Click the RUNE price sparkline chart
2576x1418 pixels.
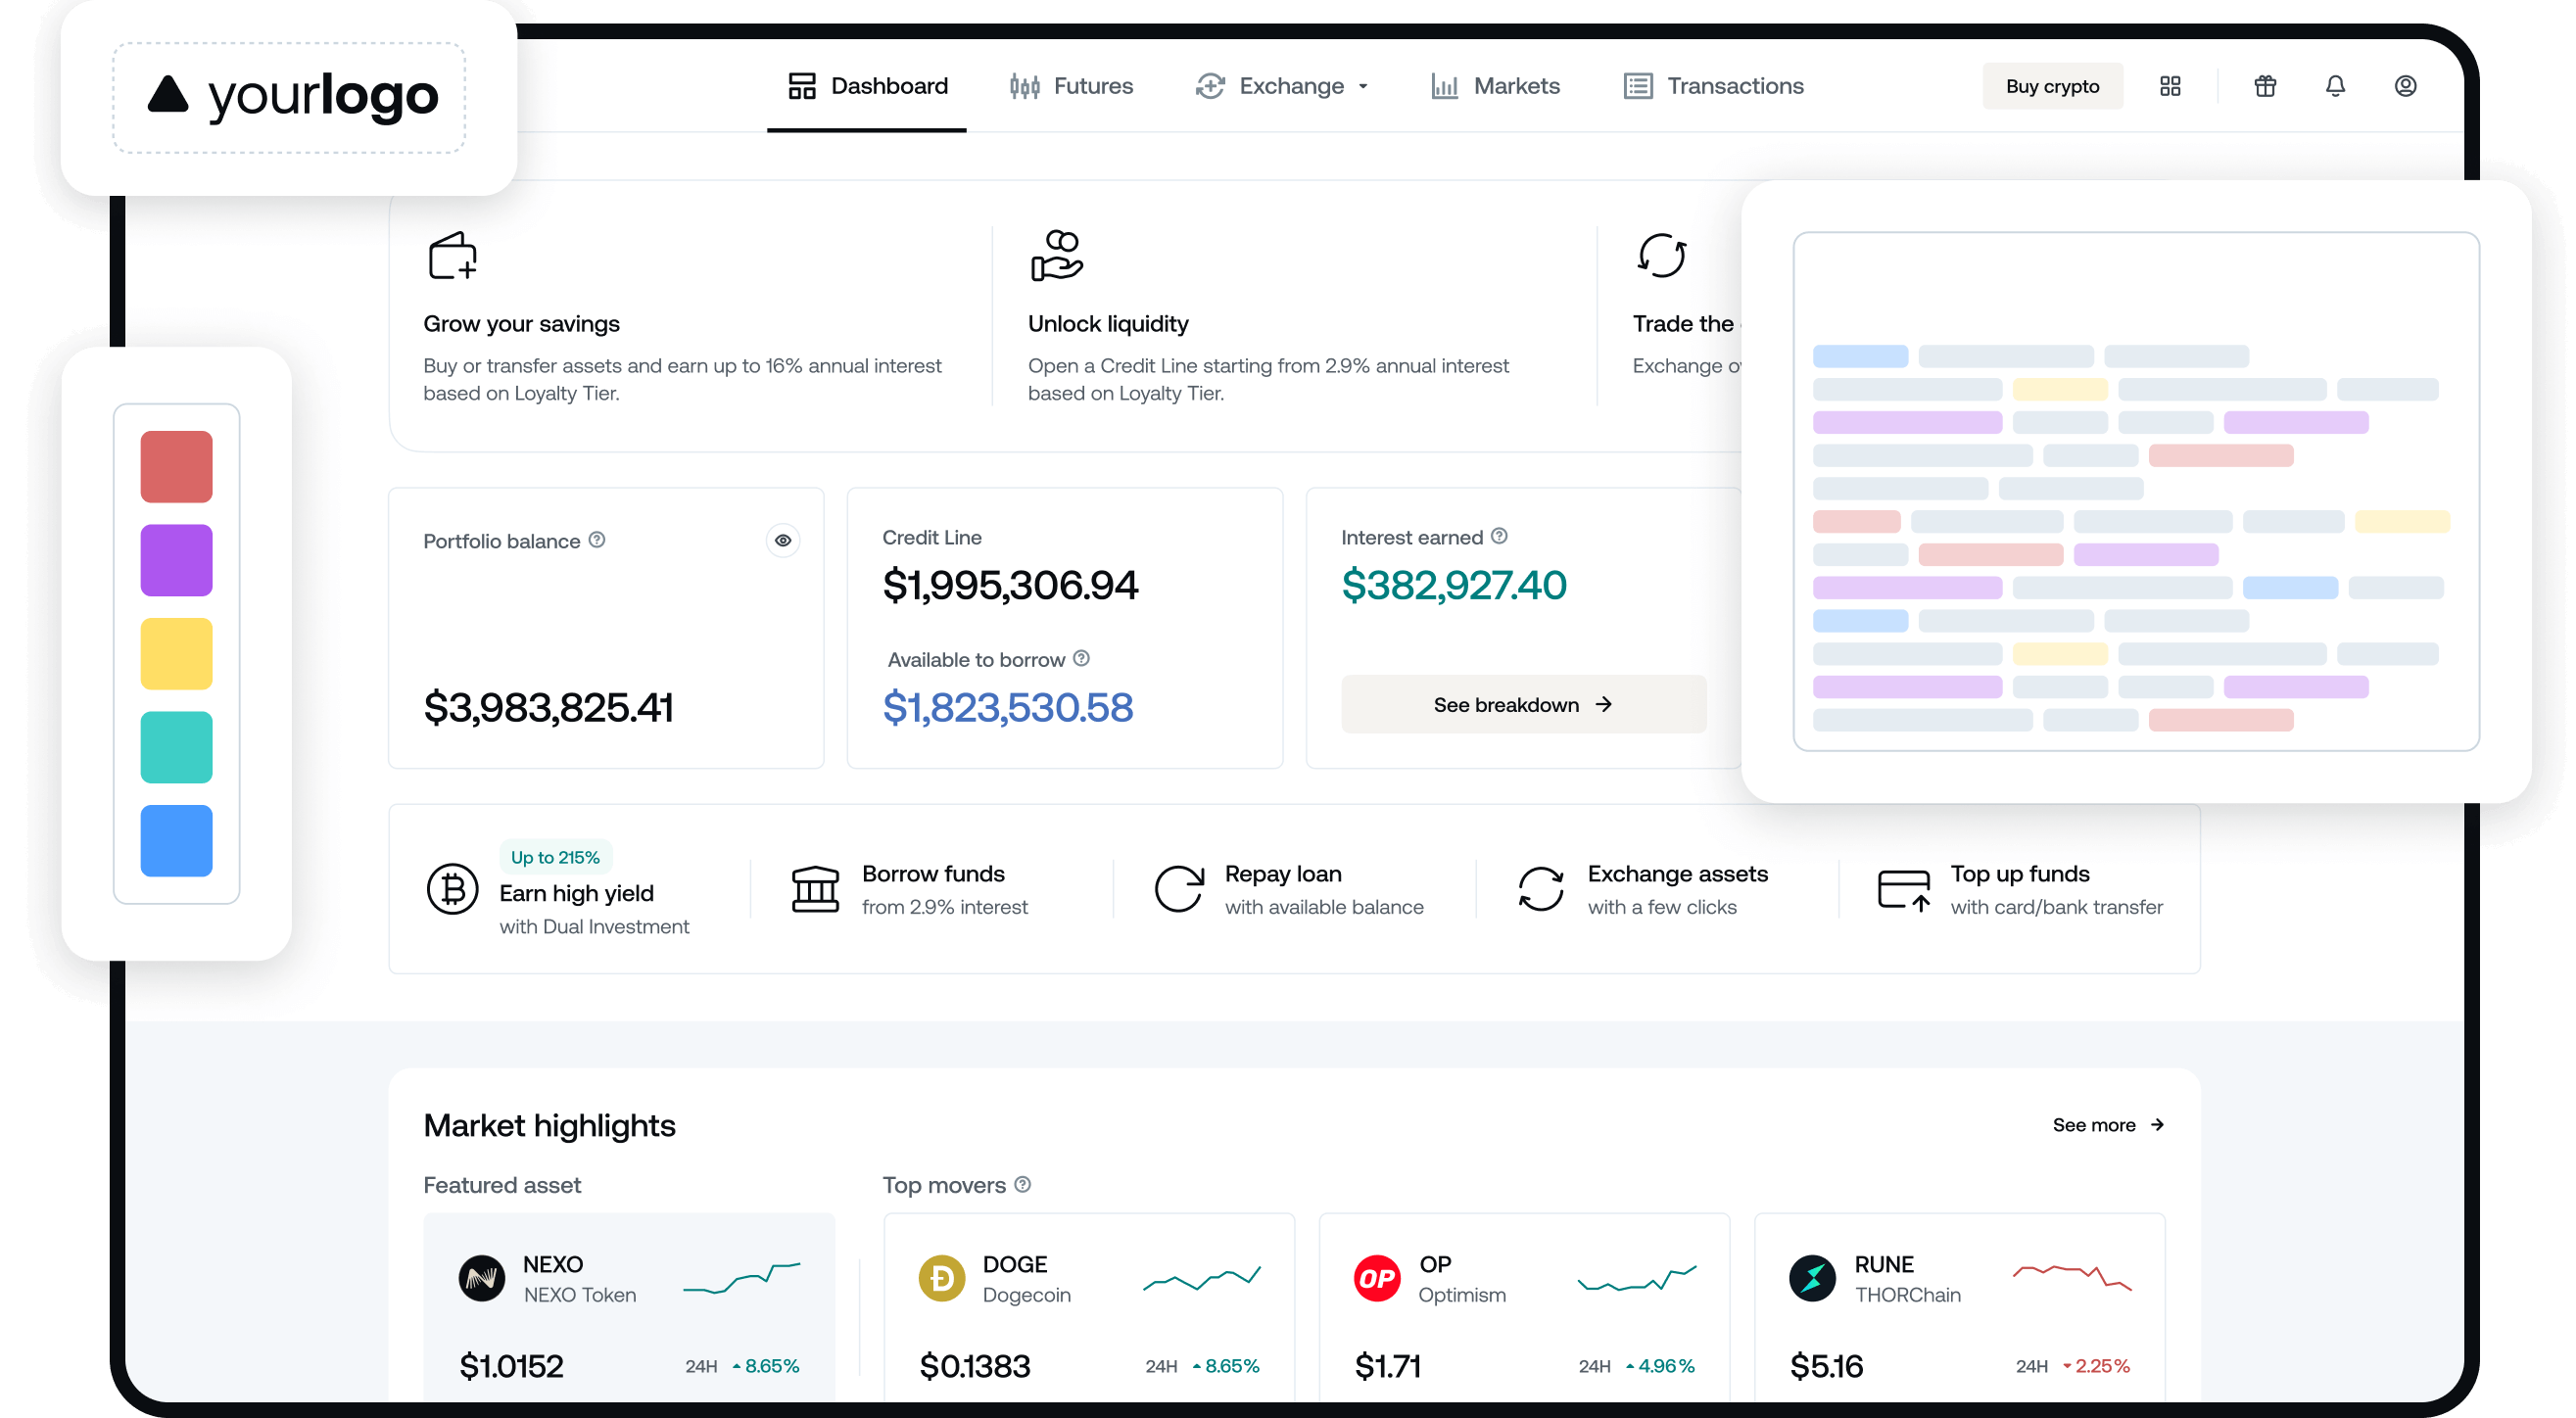coord(2072,1277)
